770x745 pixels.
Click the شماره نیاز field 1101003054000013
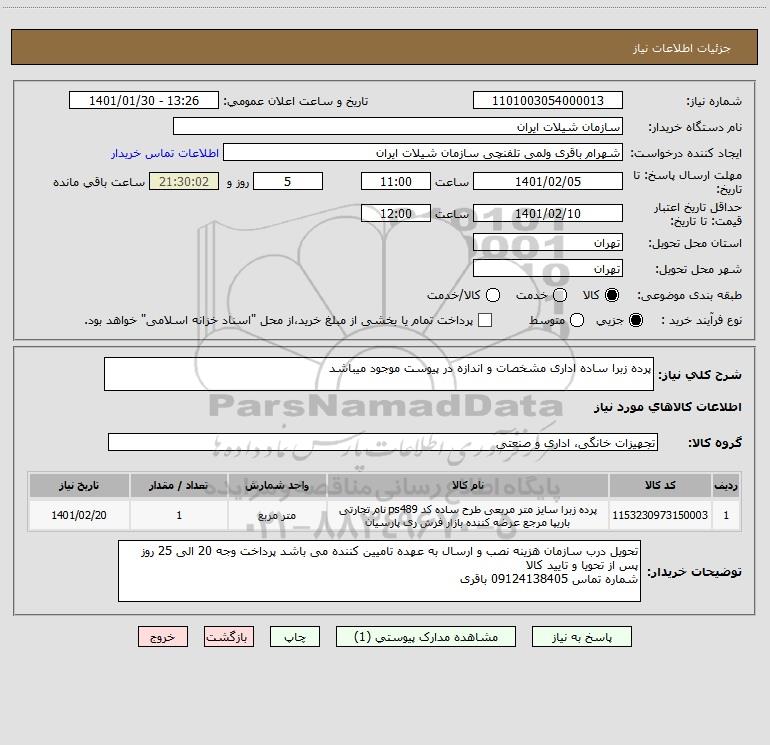click(x=548, y=101)
